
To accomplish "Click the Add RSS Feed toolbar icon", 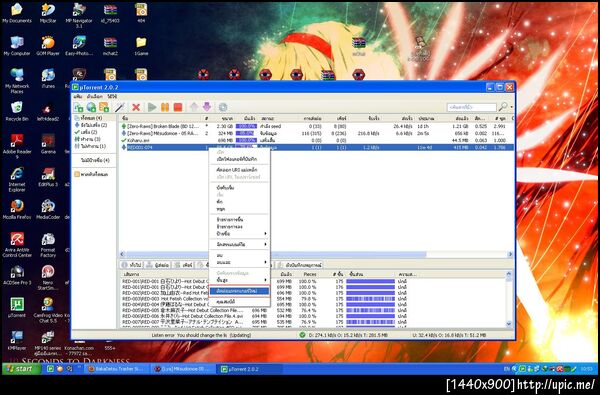I will pos(104,107).
